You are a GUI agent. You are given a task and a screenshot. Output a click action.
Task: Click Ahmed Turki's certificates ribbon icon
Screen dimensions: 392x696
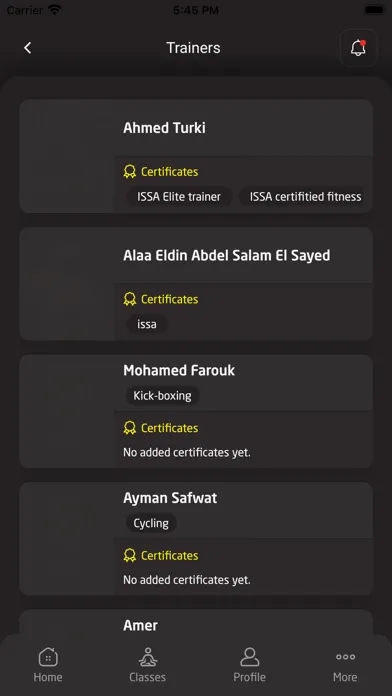coord(130,172)
